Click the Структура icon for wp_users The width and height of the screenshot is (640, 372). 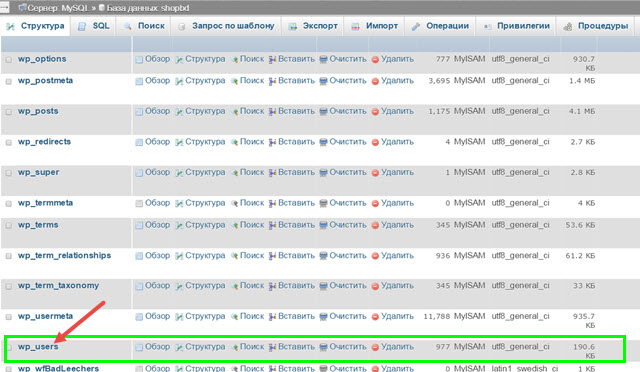click(179, 347)
